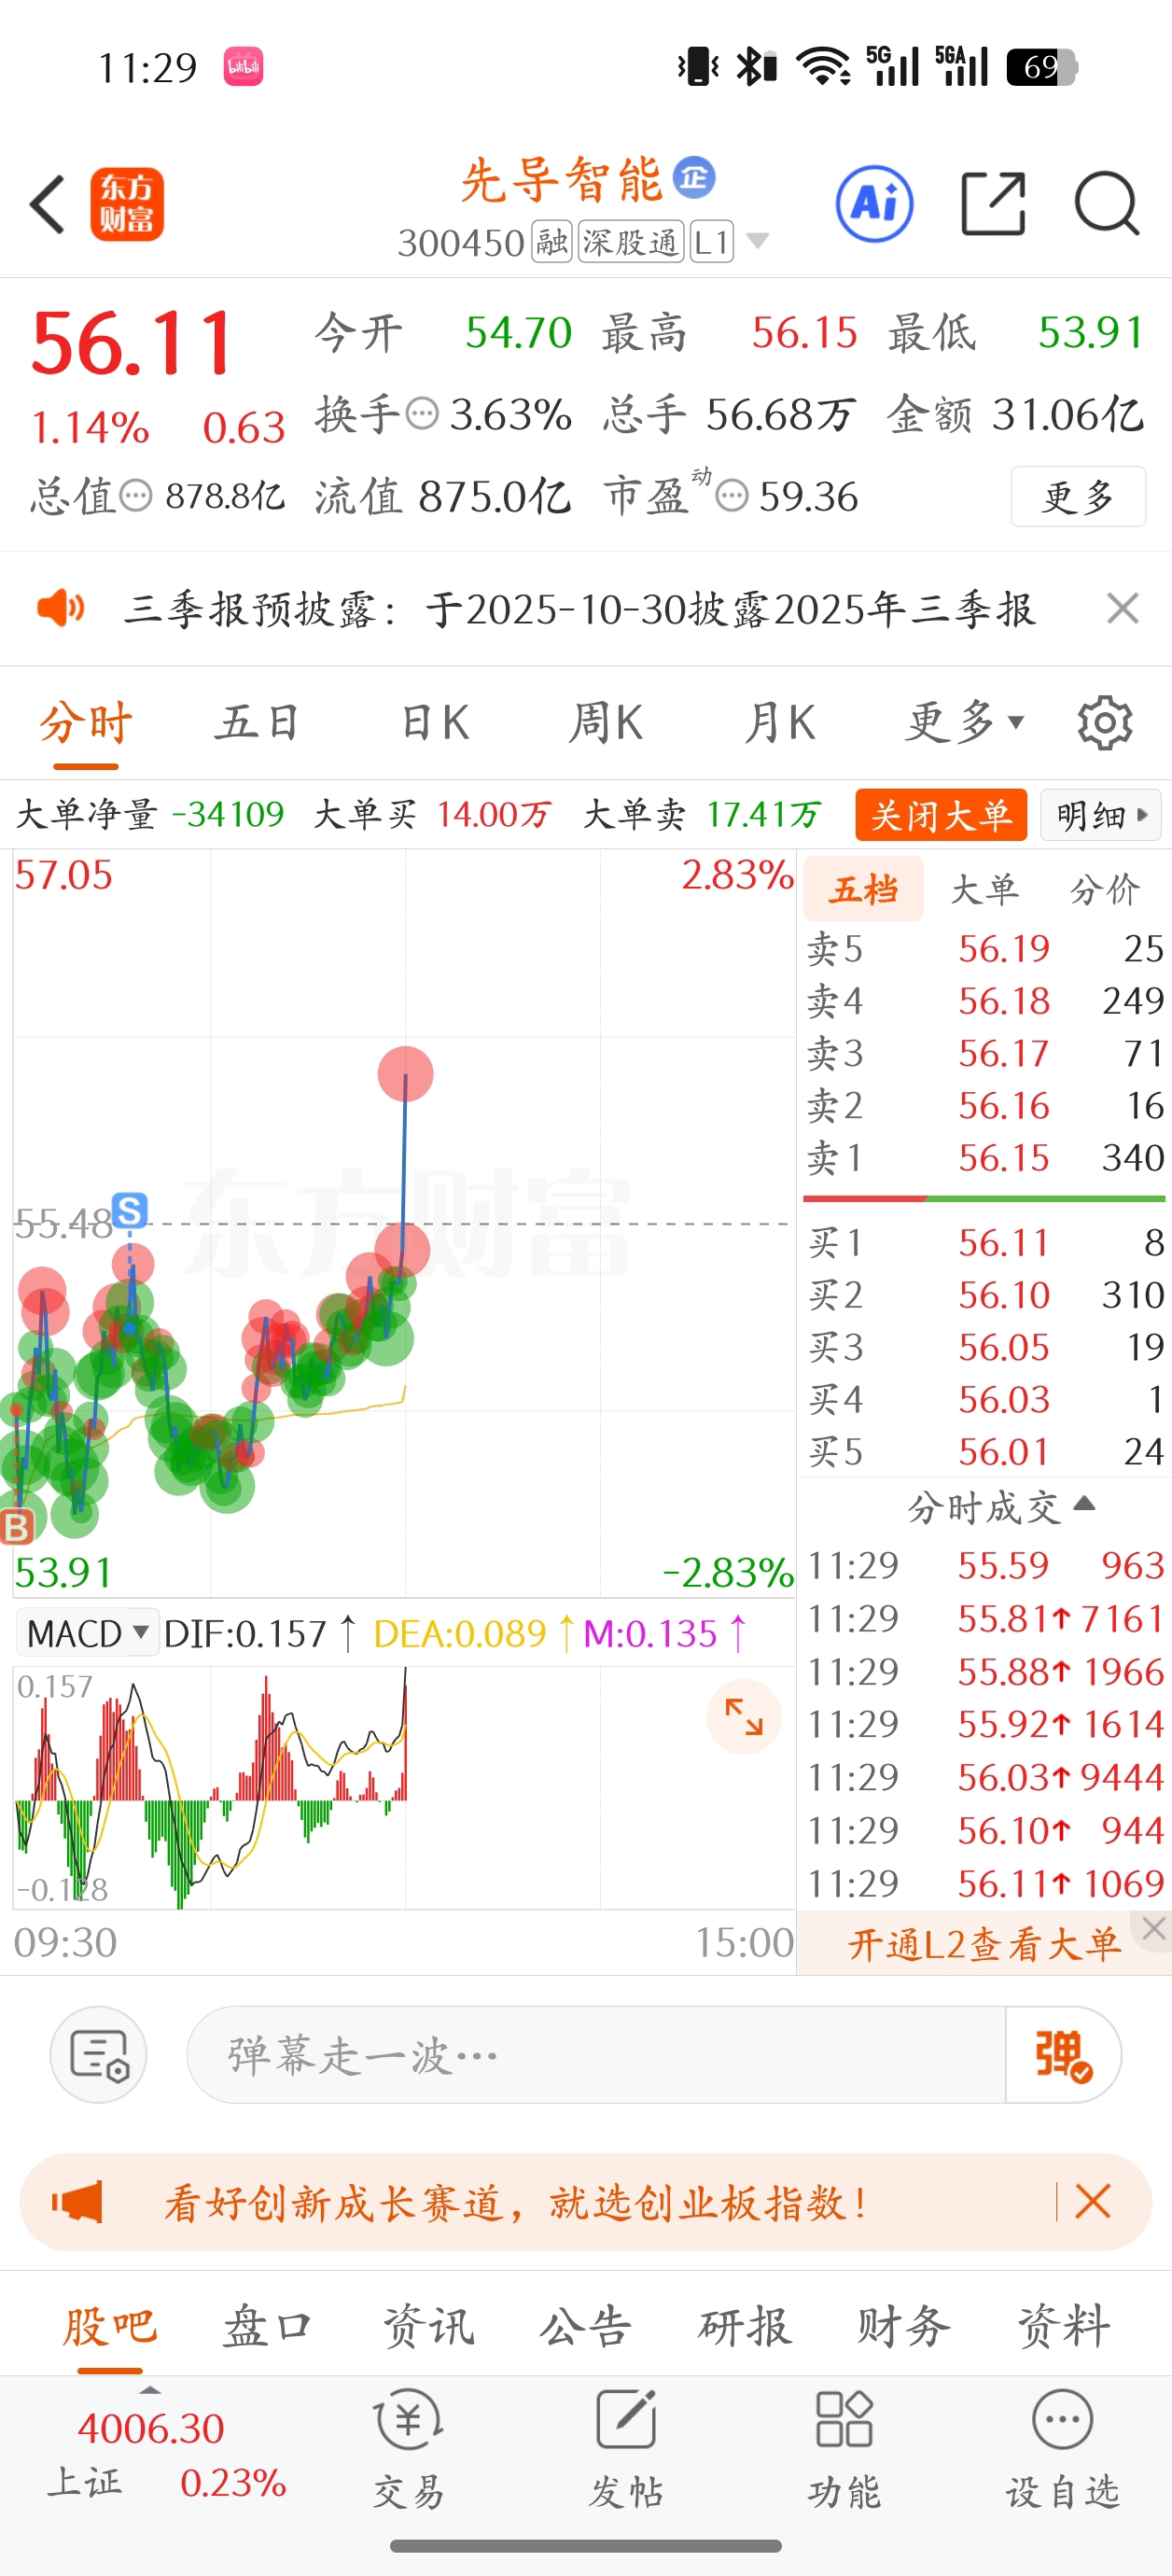Tap the info icon next to 换手
Screen dimensions: 1172x2576
pos(422,413)
